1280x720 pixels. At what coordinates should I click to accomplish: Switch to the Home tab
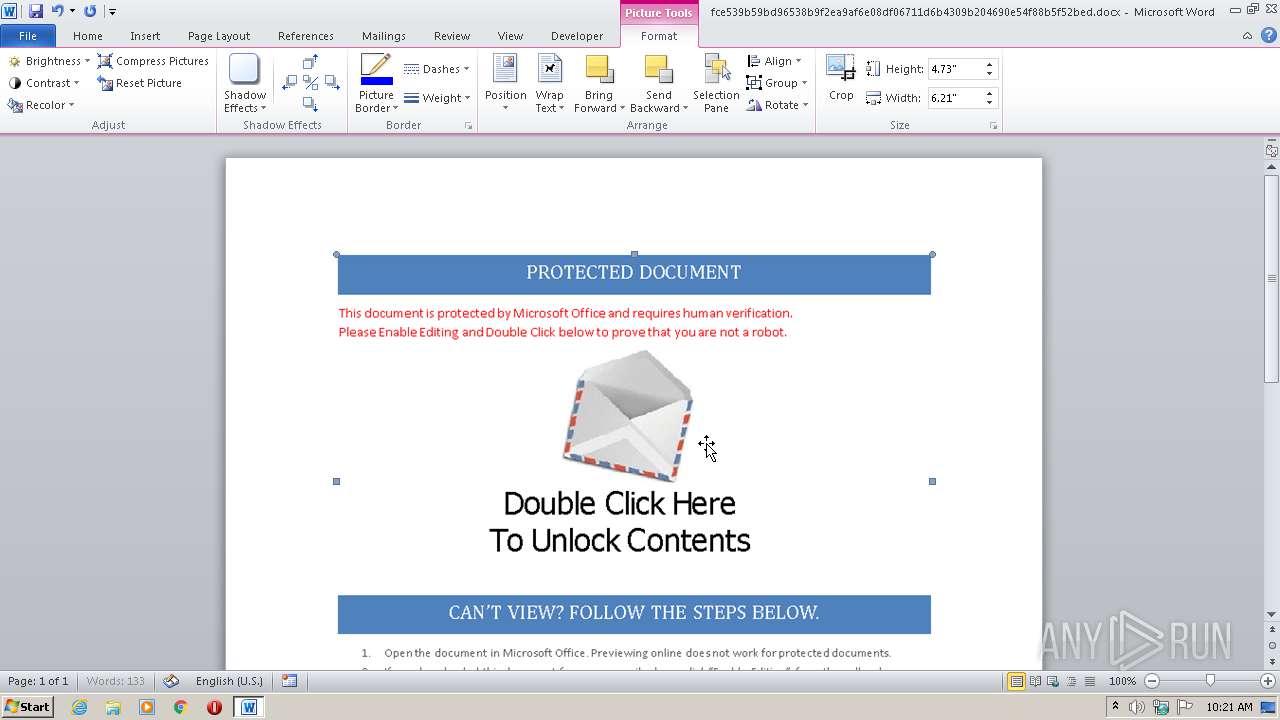pos(88,36)
